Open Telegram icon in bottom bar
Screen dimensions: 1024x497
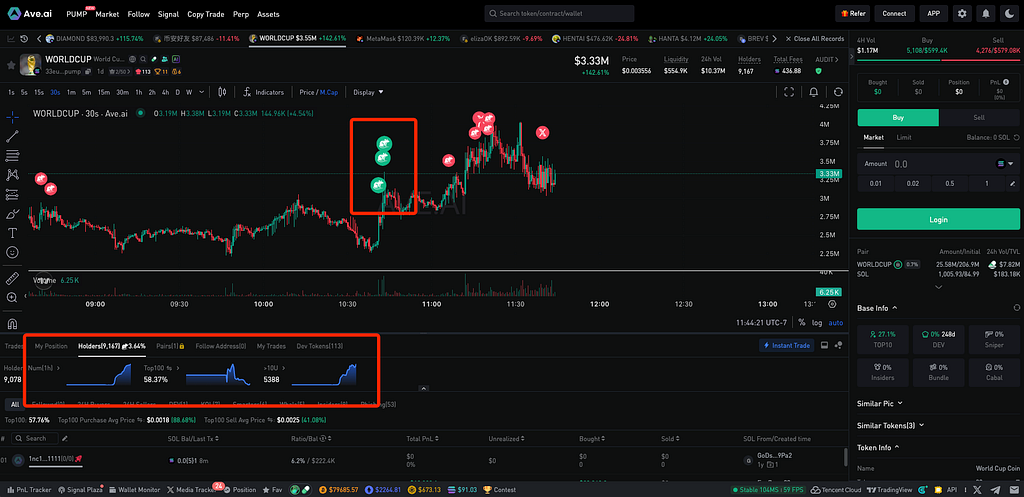pos(995,489)
